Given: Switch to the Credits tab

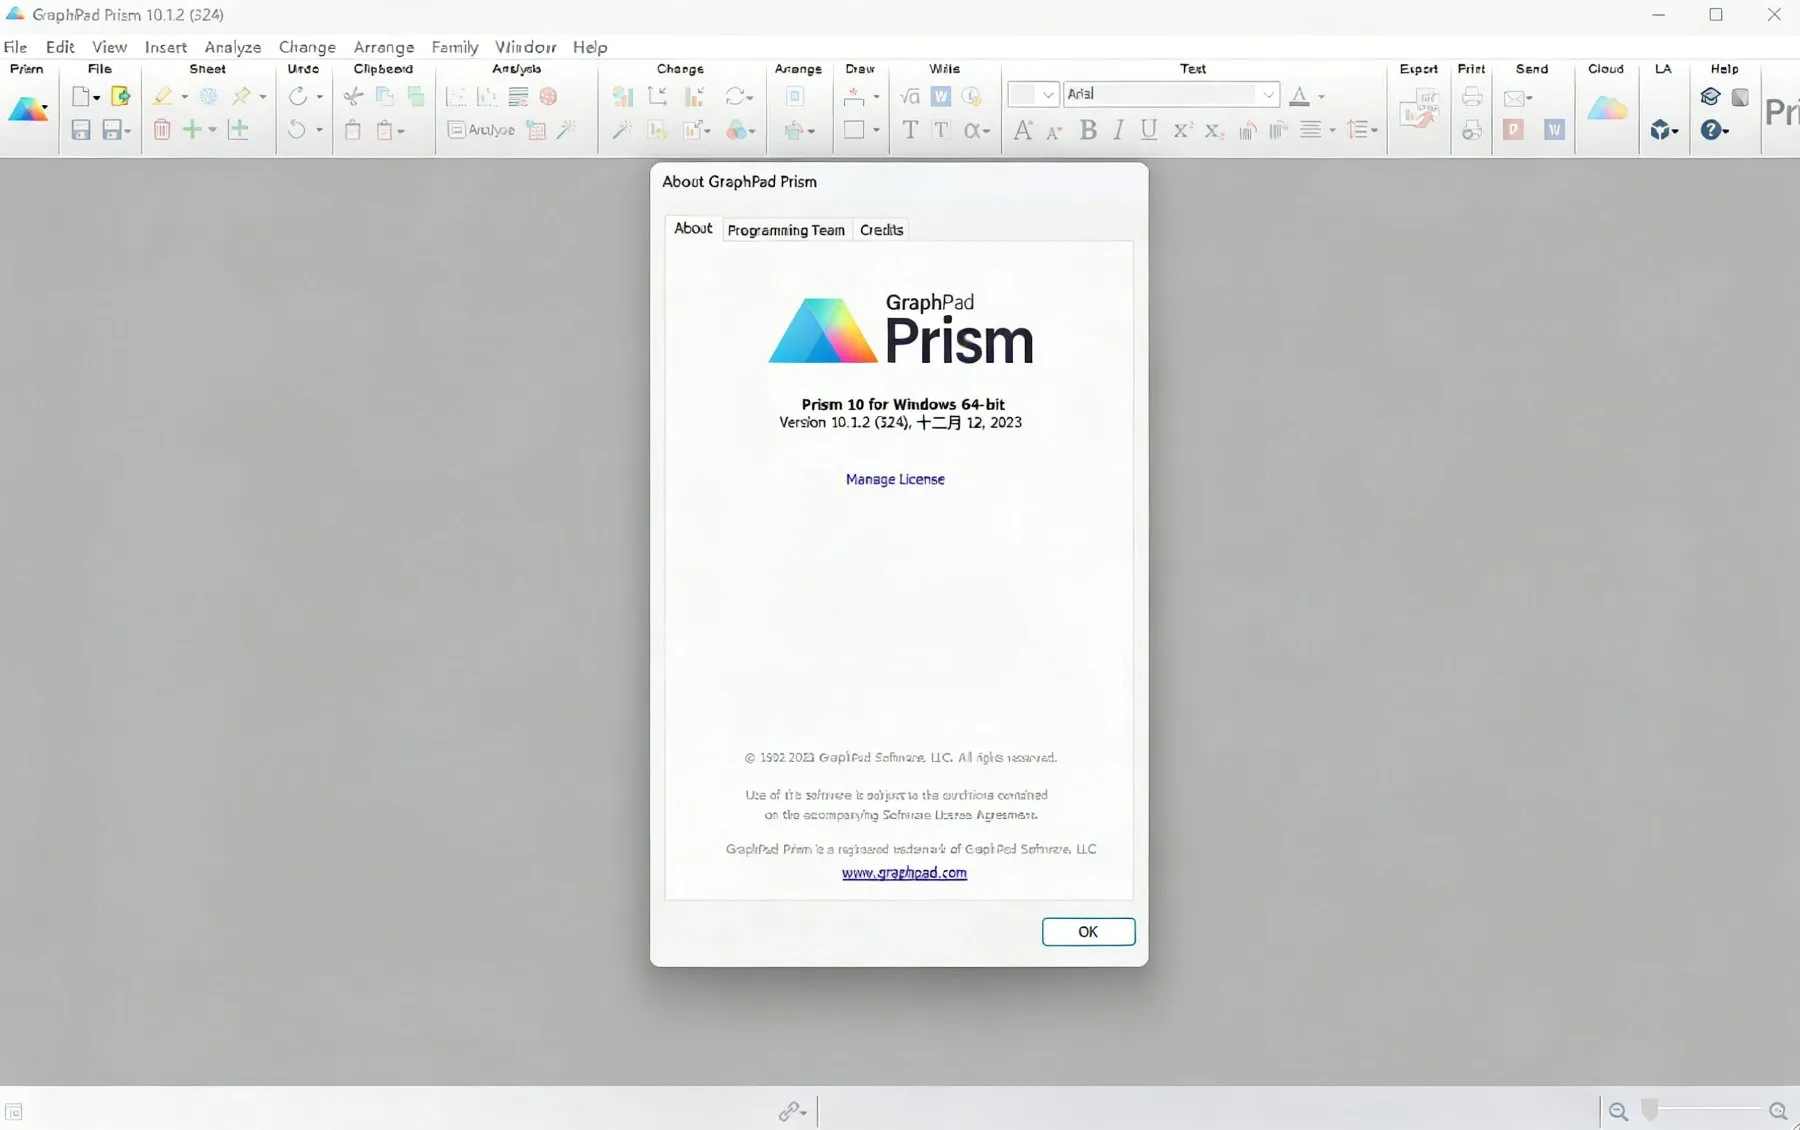Looking at the screenshot, I should click(x=881, y=230).
